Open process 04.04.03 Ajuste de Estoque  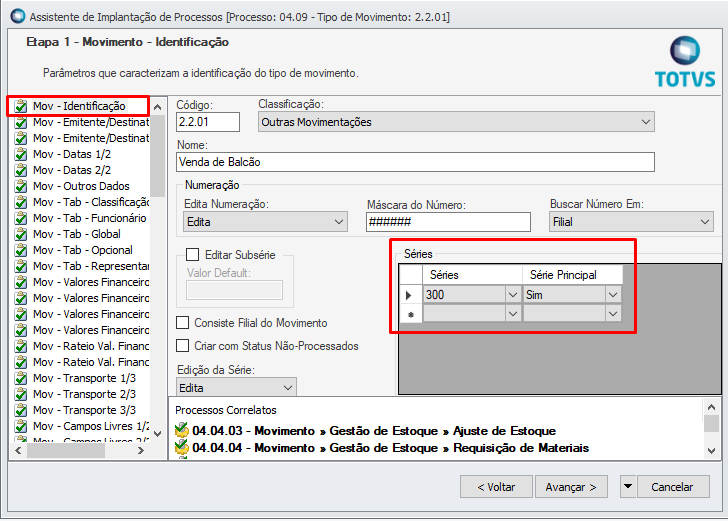coord(374,431)
